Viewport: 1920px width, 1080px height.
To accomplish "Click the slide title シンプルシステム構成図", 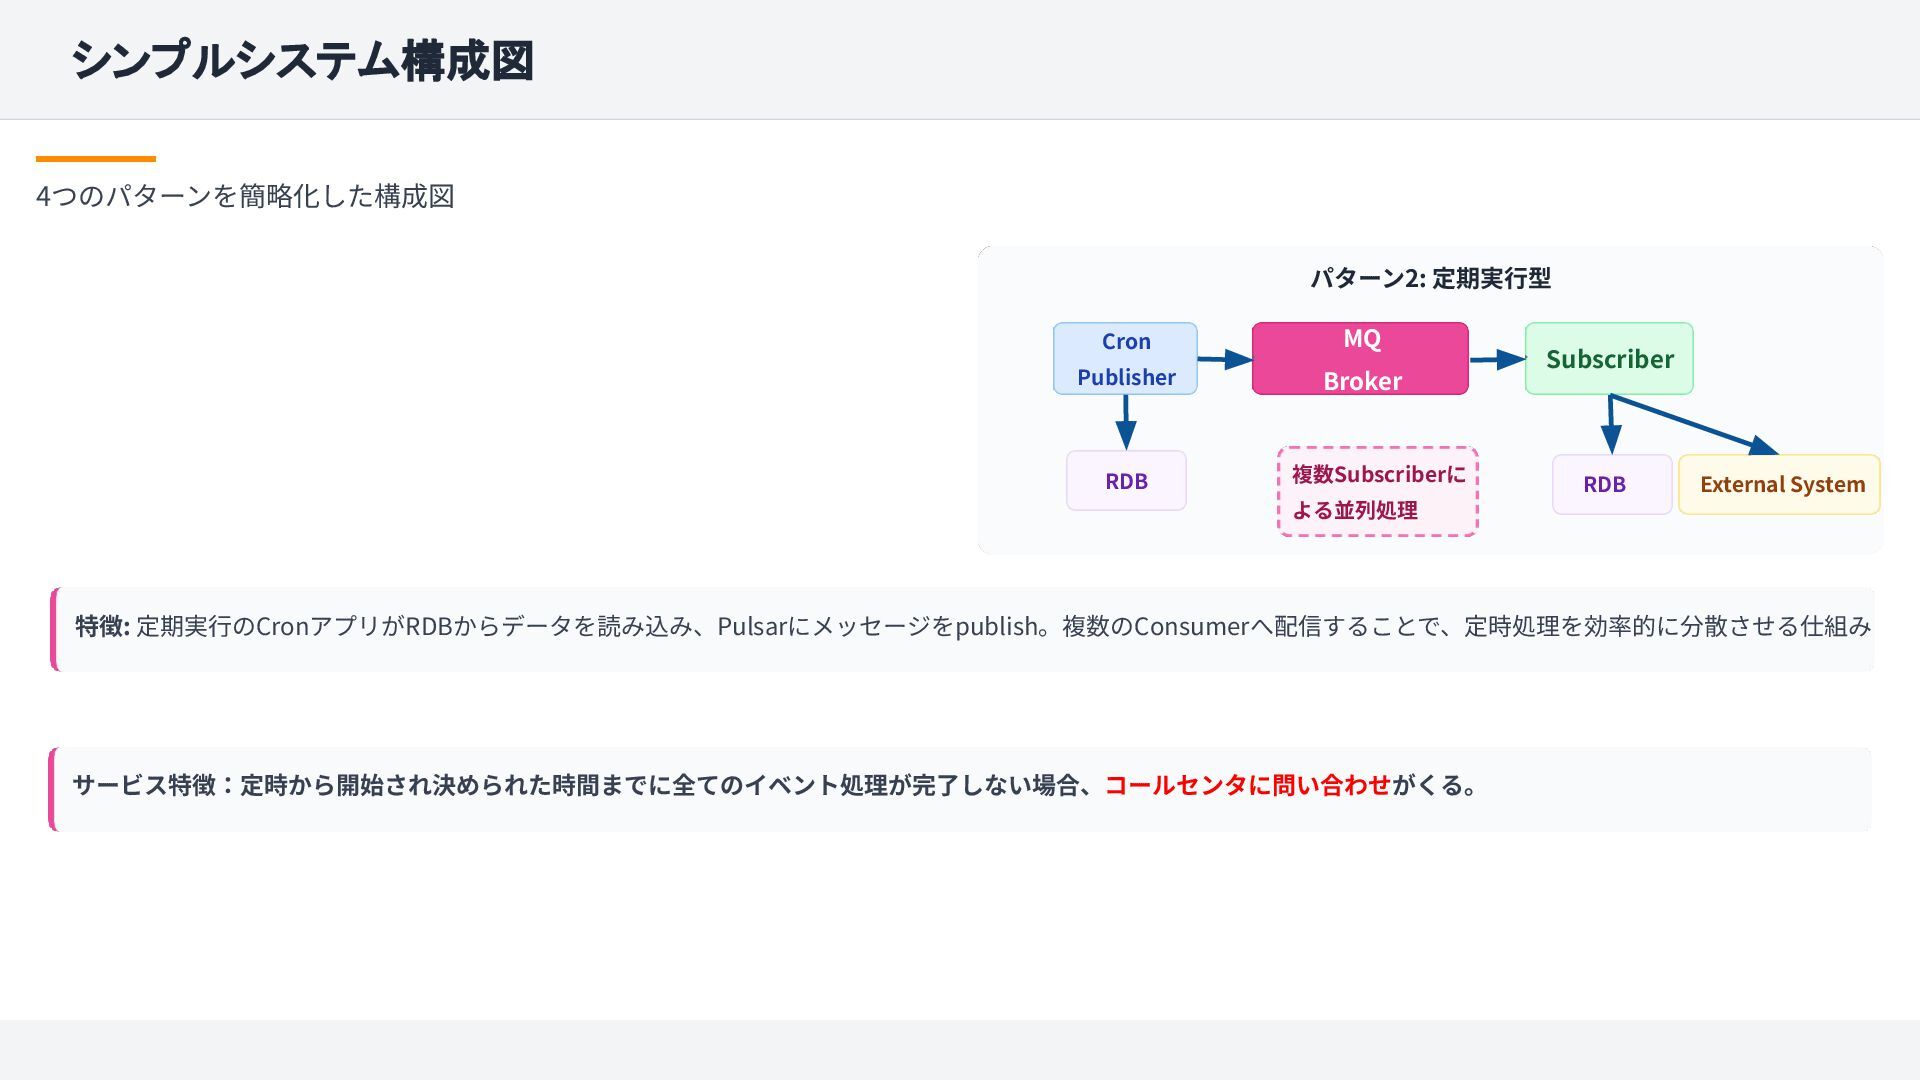I will pyautogui.click(x=302, y=60).
